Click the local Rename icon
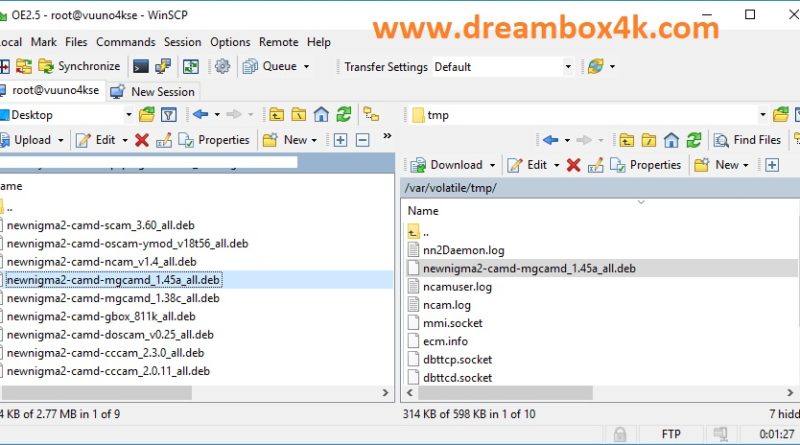The width and height of the screenshot is (800, 445). pos(164,140)
